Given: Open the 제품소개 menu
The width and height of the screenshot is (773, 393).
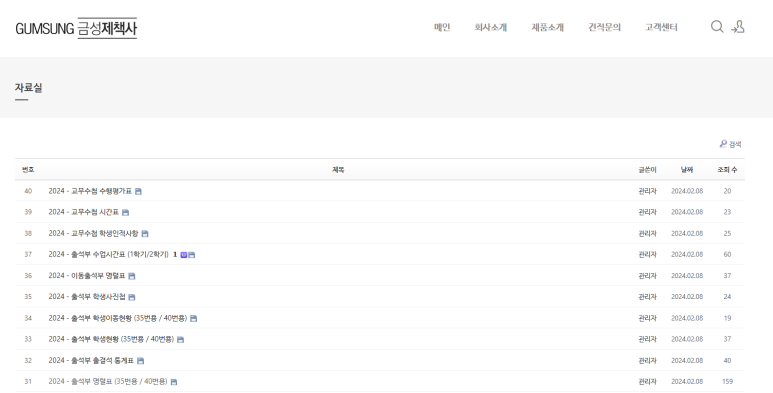Looking at the screenshot, I should point(547,27).
